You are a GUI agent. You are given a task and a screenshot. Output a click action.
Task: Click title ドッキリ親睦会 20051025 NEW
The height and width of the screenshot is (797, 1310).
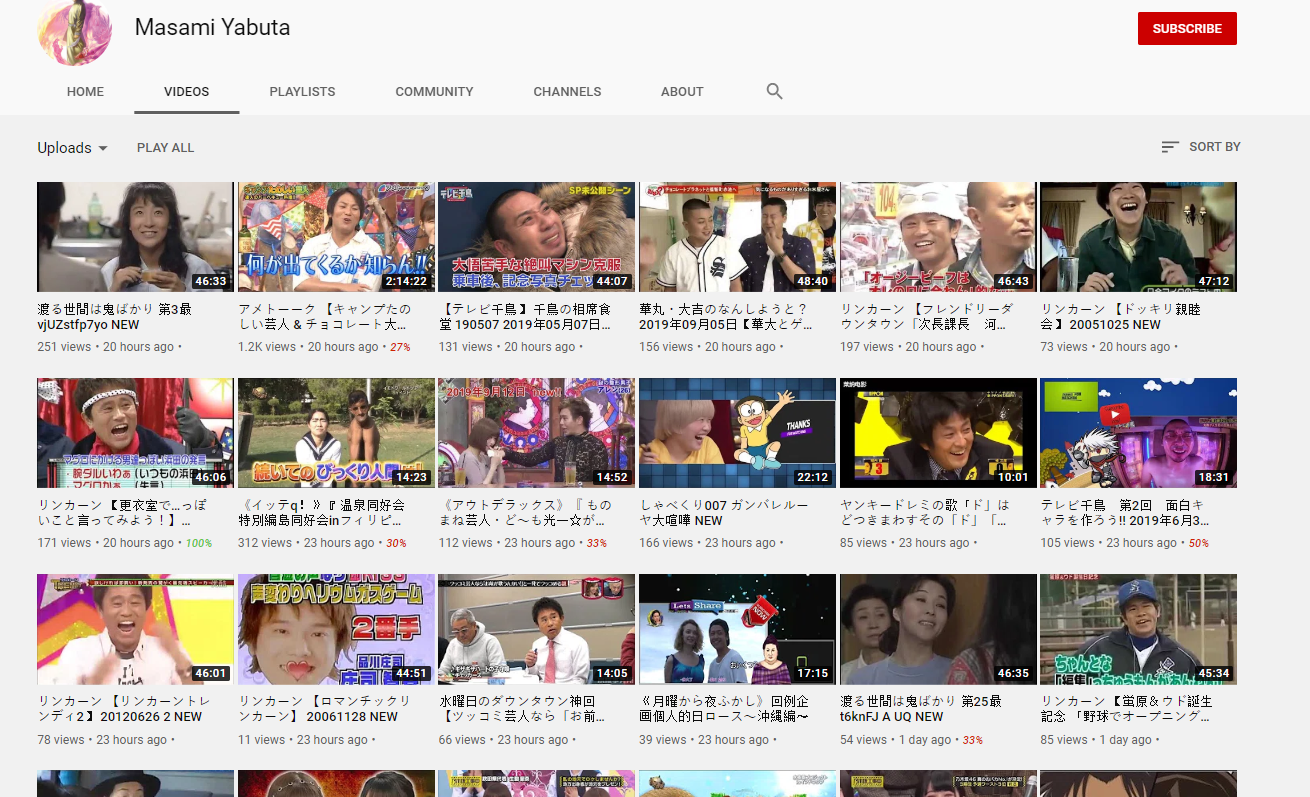click(x=1121, y=317)
